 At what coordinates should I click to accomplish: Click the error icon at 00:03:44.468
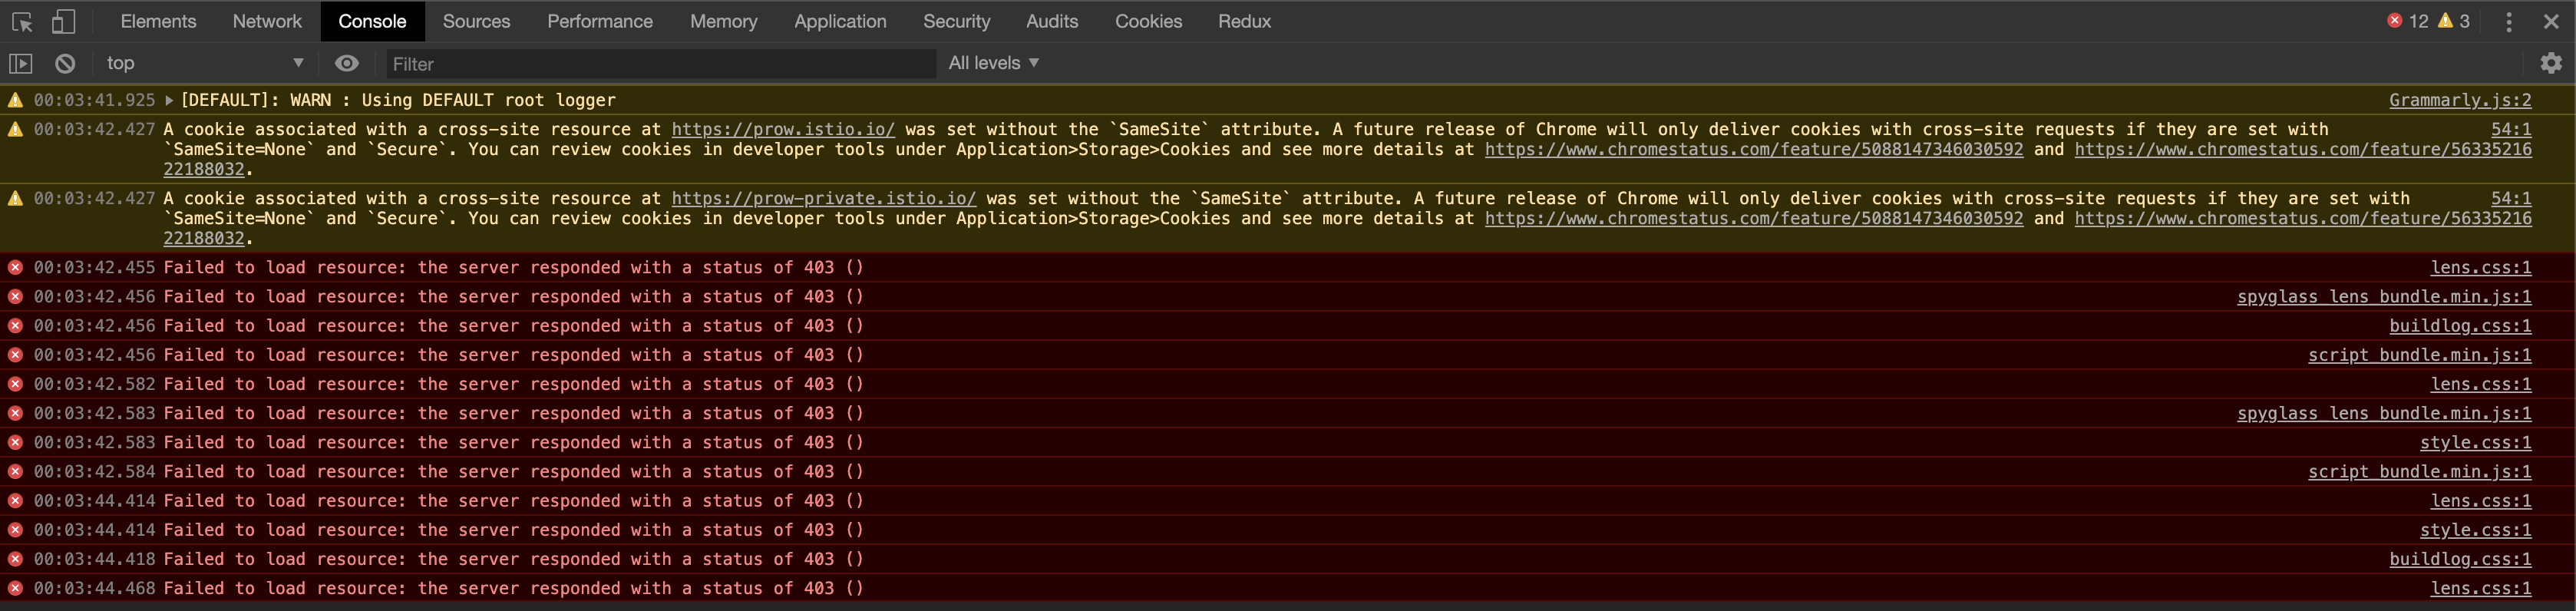click(15, 588)
